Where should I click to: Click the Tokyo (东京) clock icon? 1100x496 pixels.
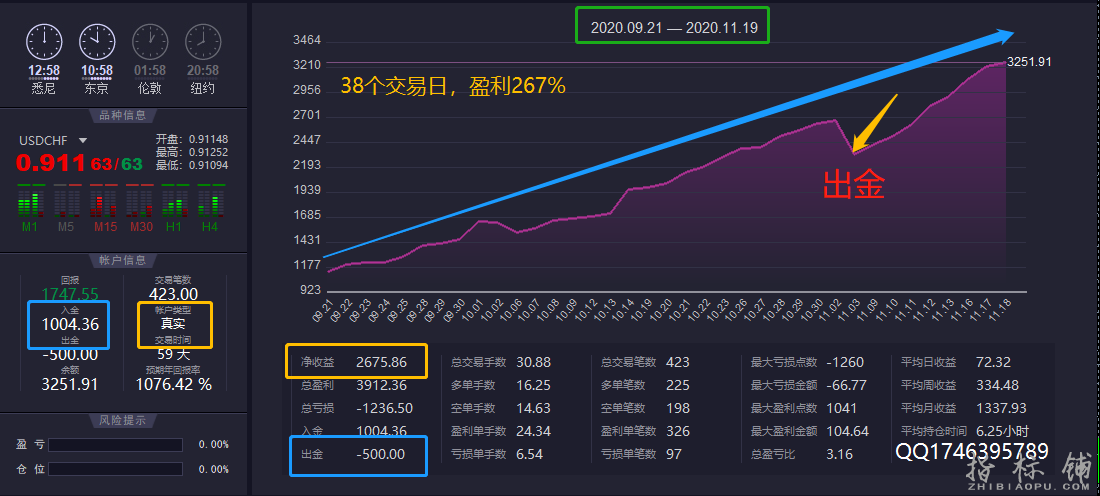click(96, 42)
